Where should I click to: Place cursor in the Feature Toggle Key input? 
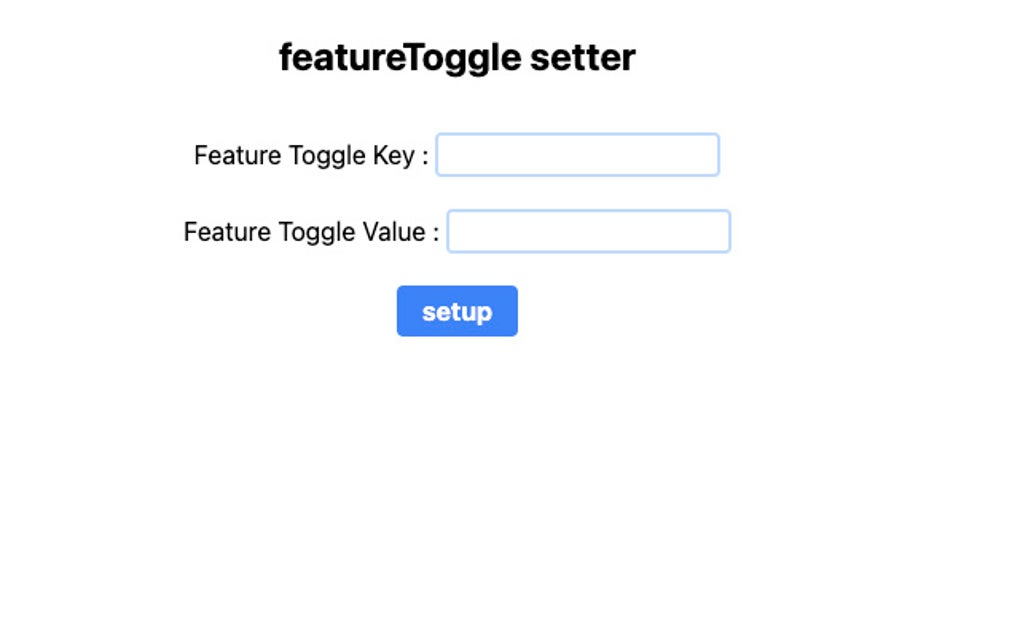(577, 155)
